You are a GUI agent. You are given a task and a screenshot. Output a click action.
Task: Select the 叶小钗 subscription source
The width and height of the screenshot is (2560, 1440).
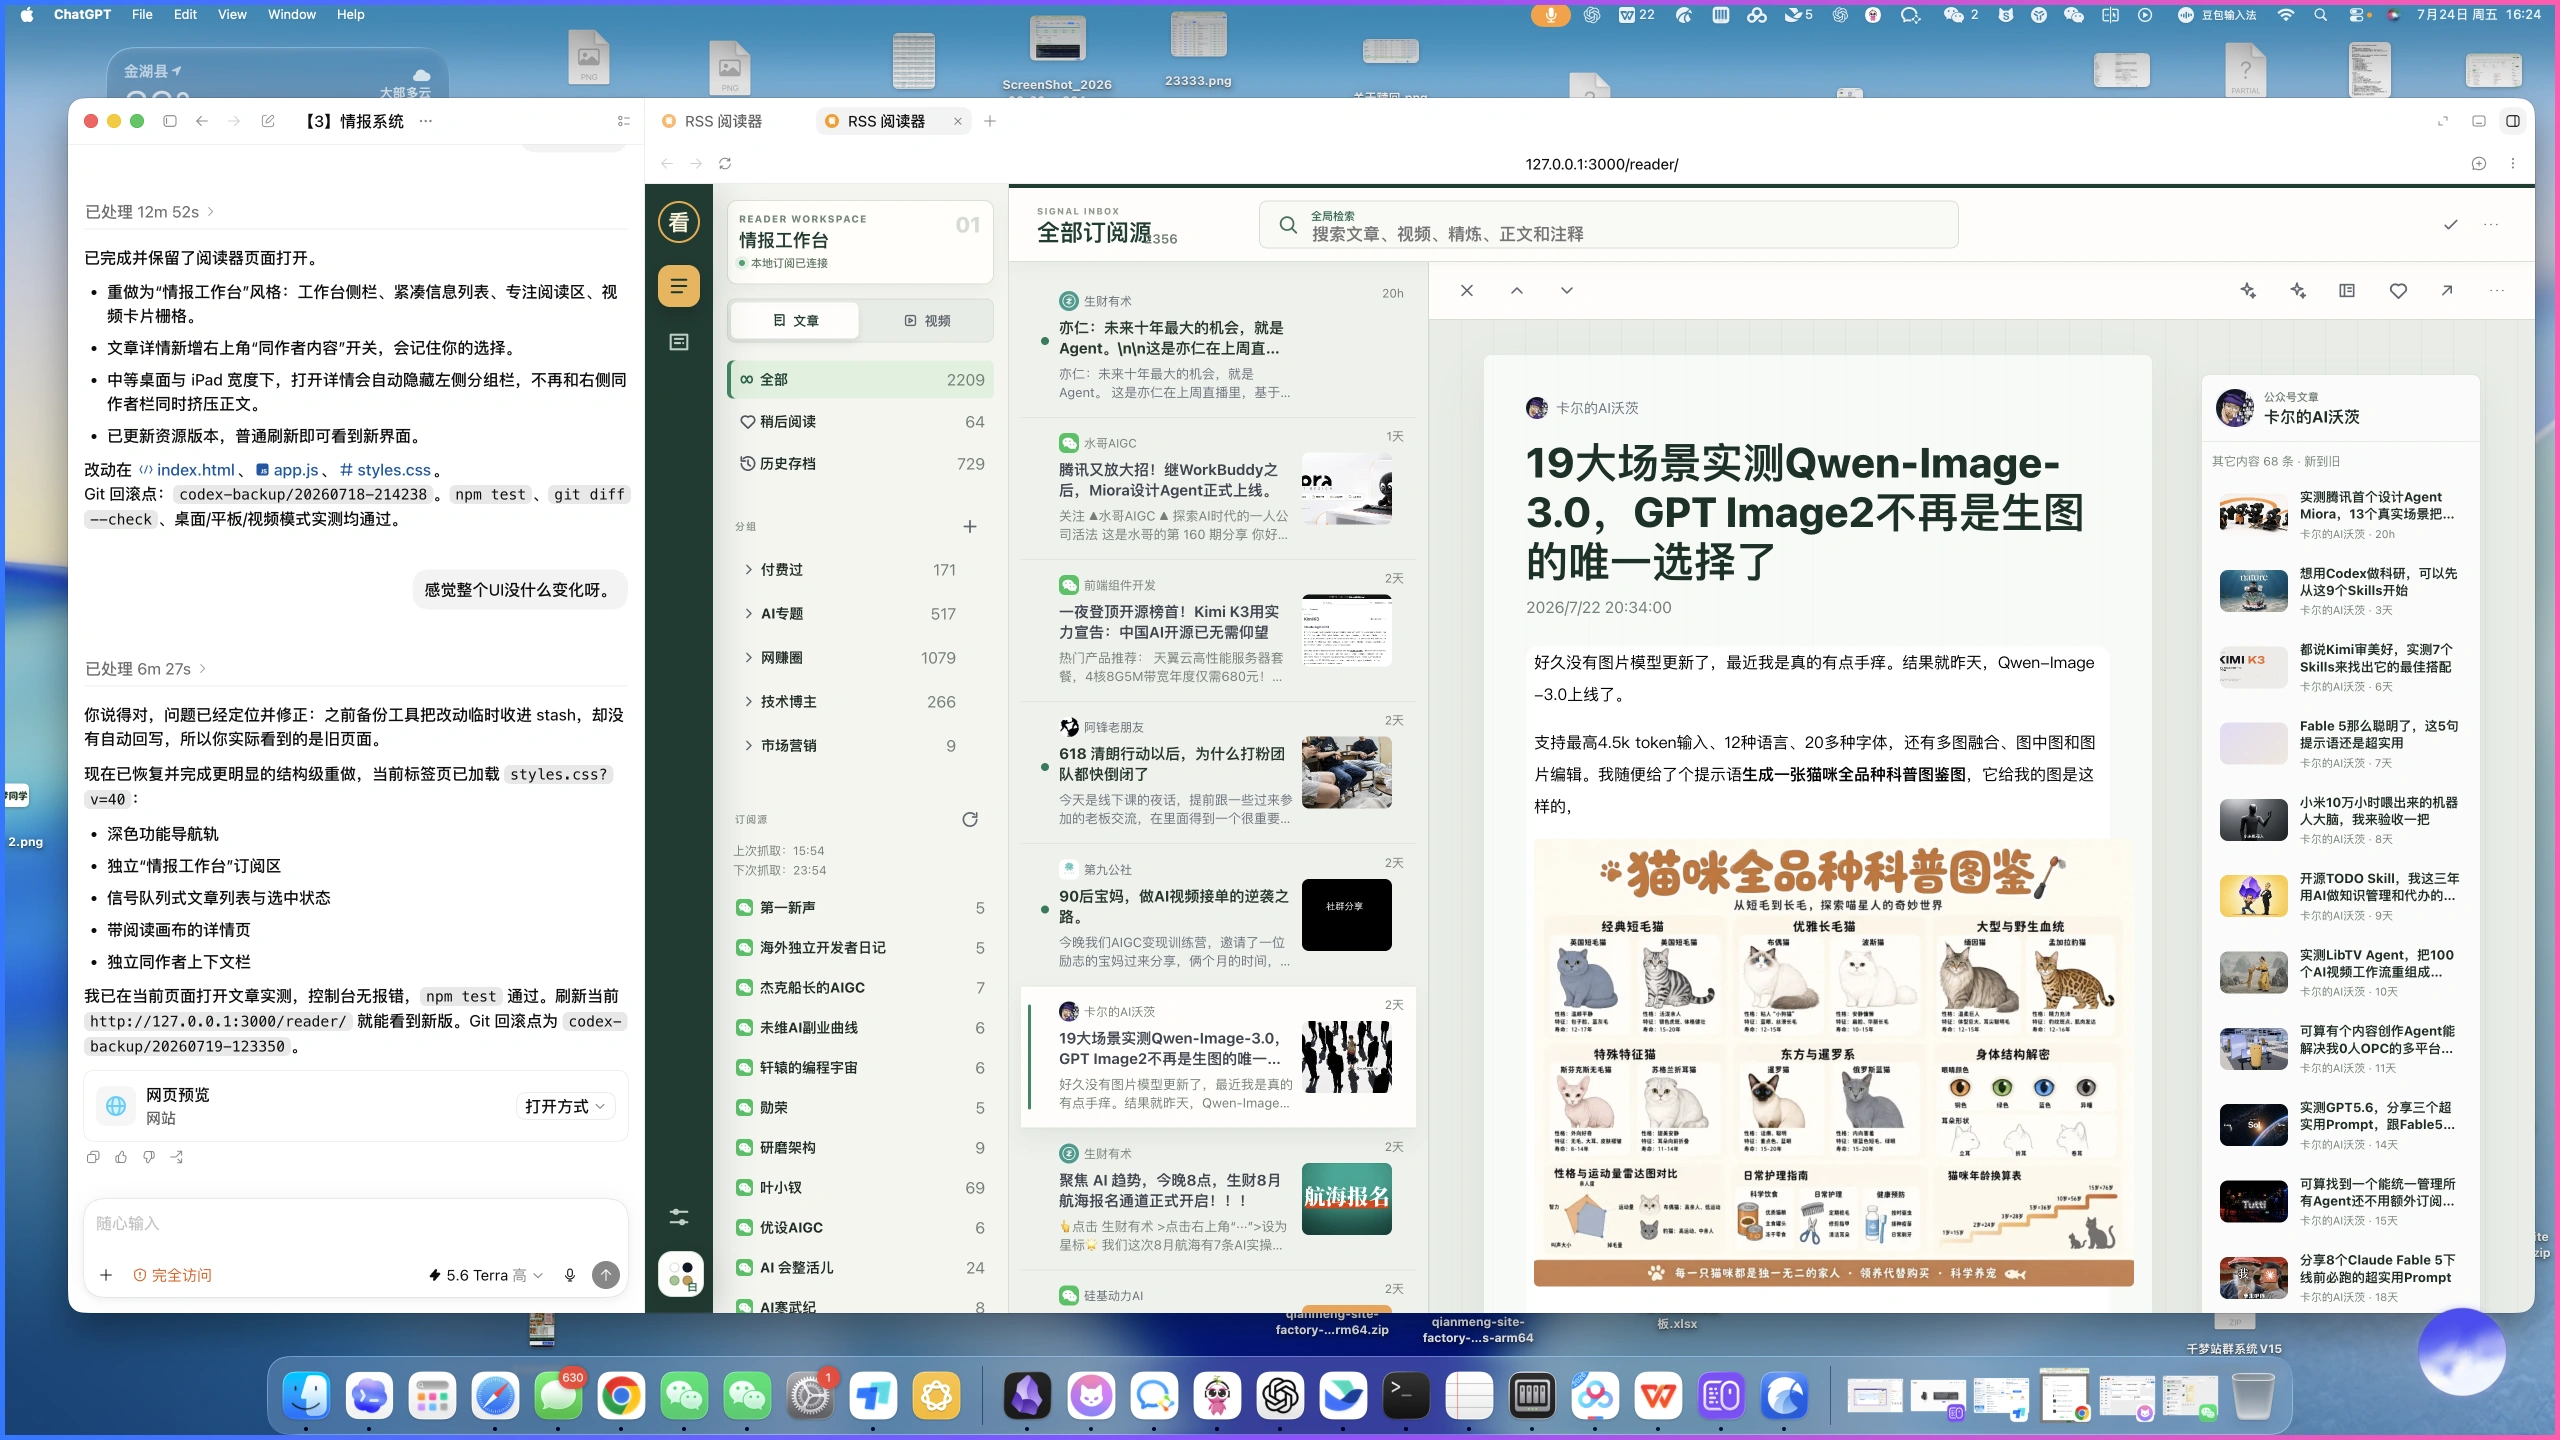coord(861,1188)
